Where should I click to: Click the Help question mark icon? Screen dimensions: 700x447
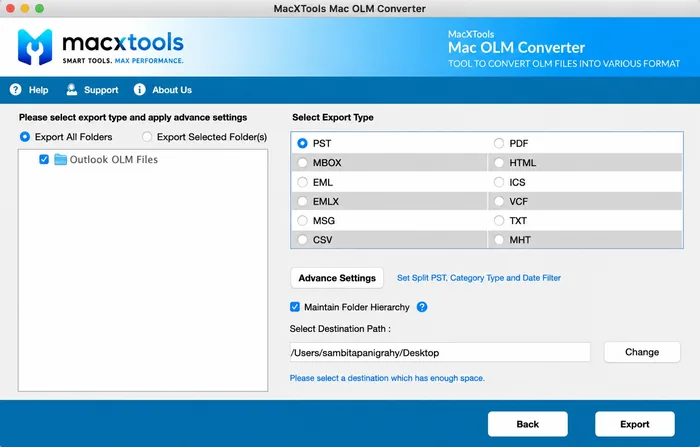(x=16, y=90)
